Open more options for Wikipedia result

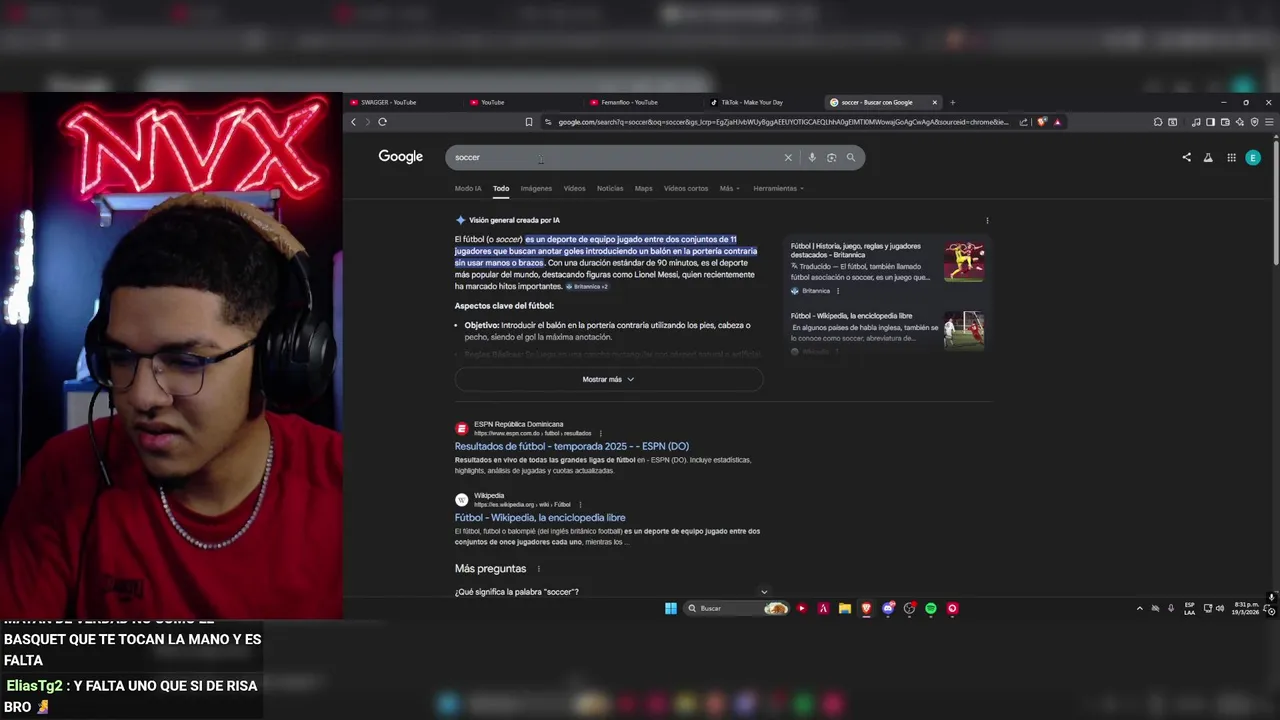point(580,505)
